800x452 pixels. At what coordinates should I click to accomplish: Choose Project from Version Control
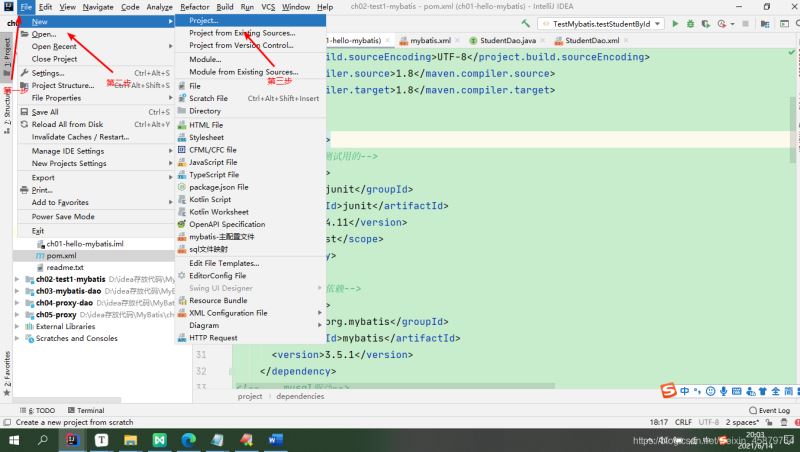coord(250,45)
